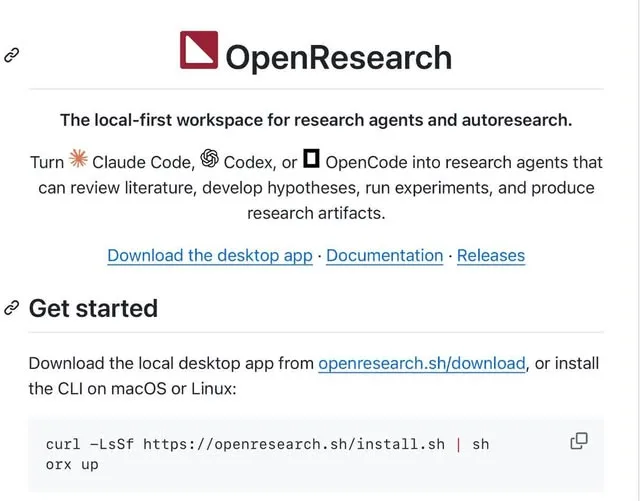Open the Documentation link
The width and height of the screenshot is (640, 501).
(384, 256)
